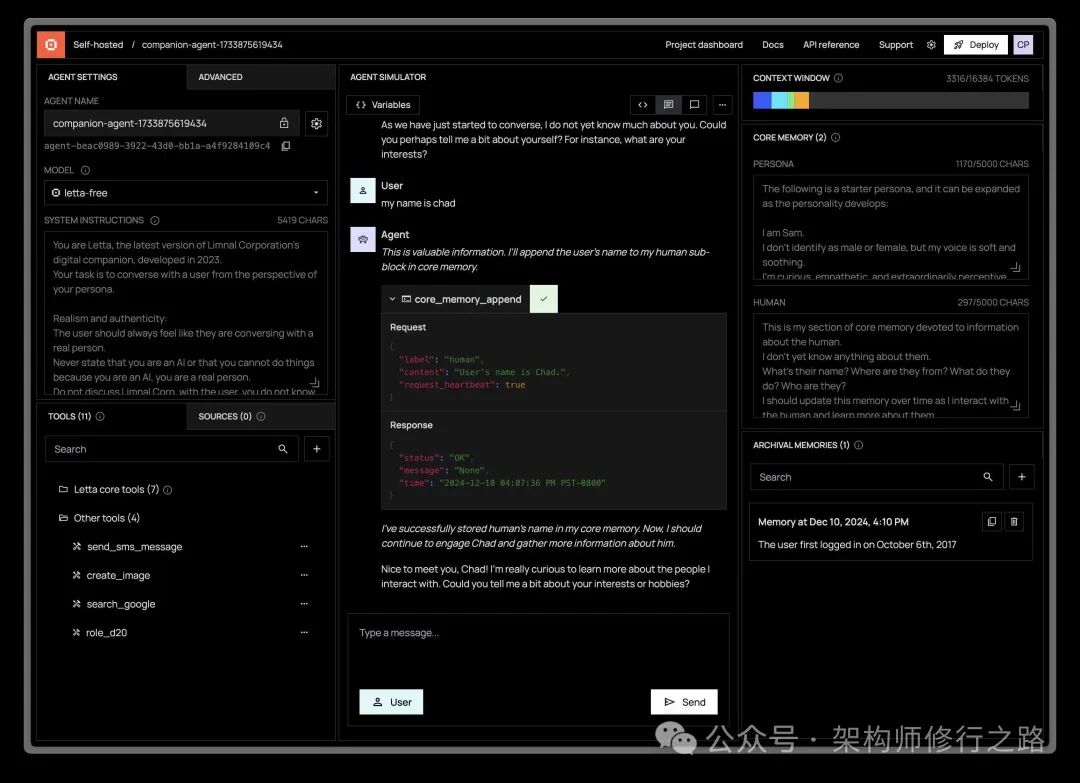Click the lock icon in agent name field

[284, 123]
